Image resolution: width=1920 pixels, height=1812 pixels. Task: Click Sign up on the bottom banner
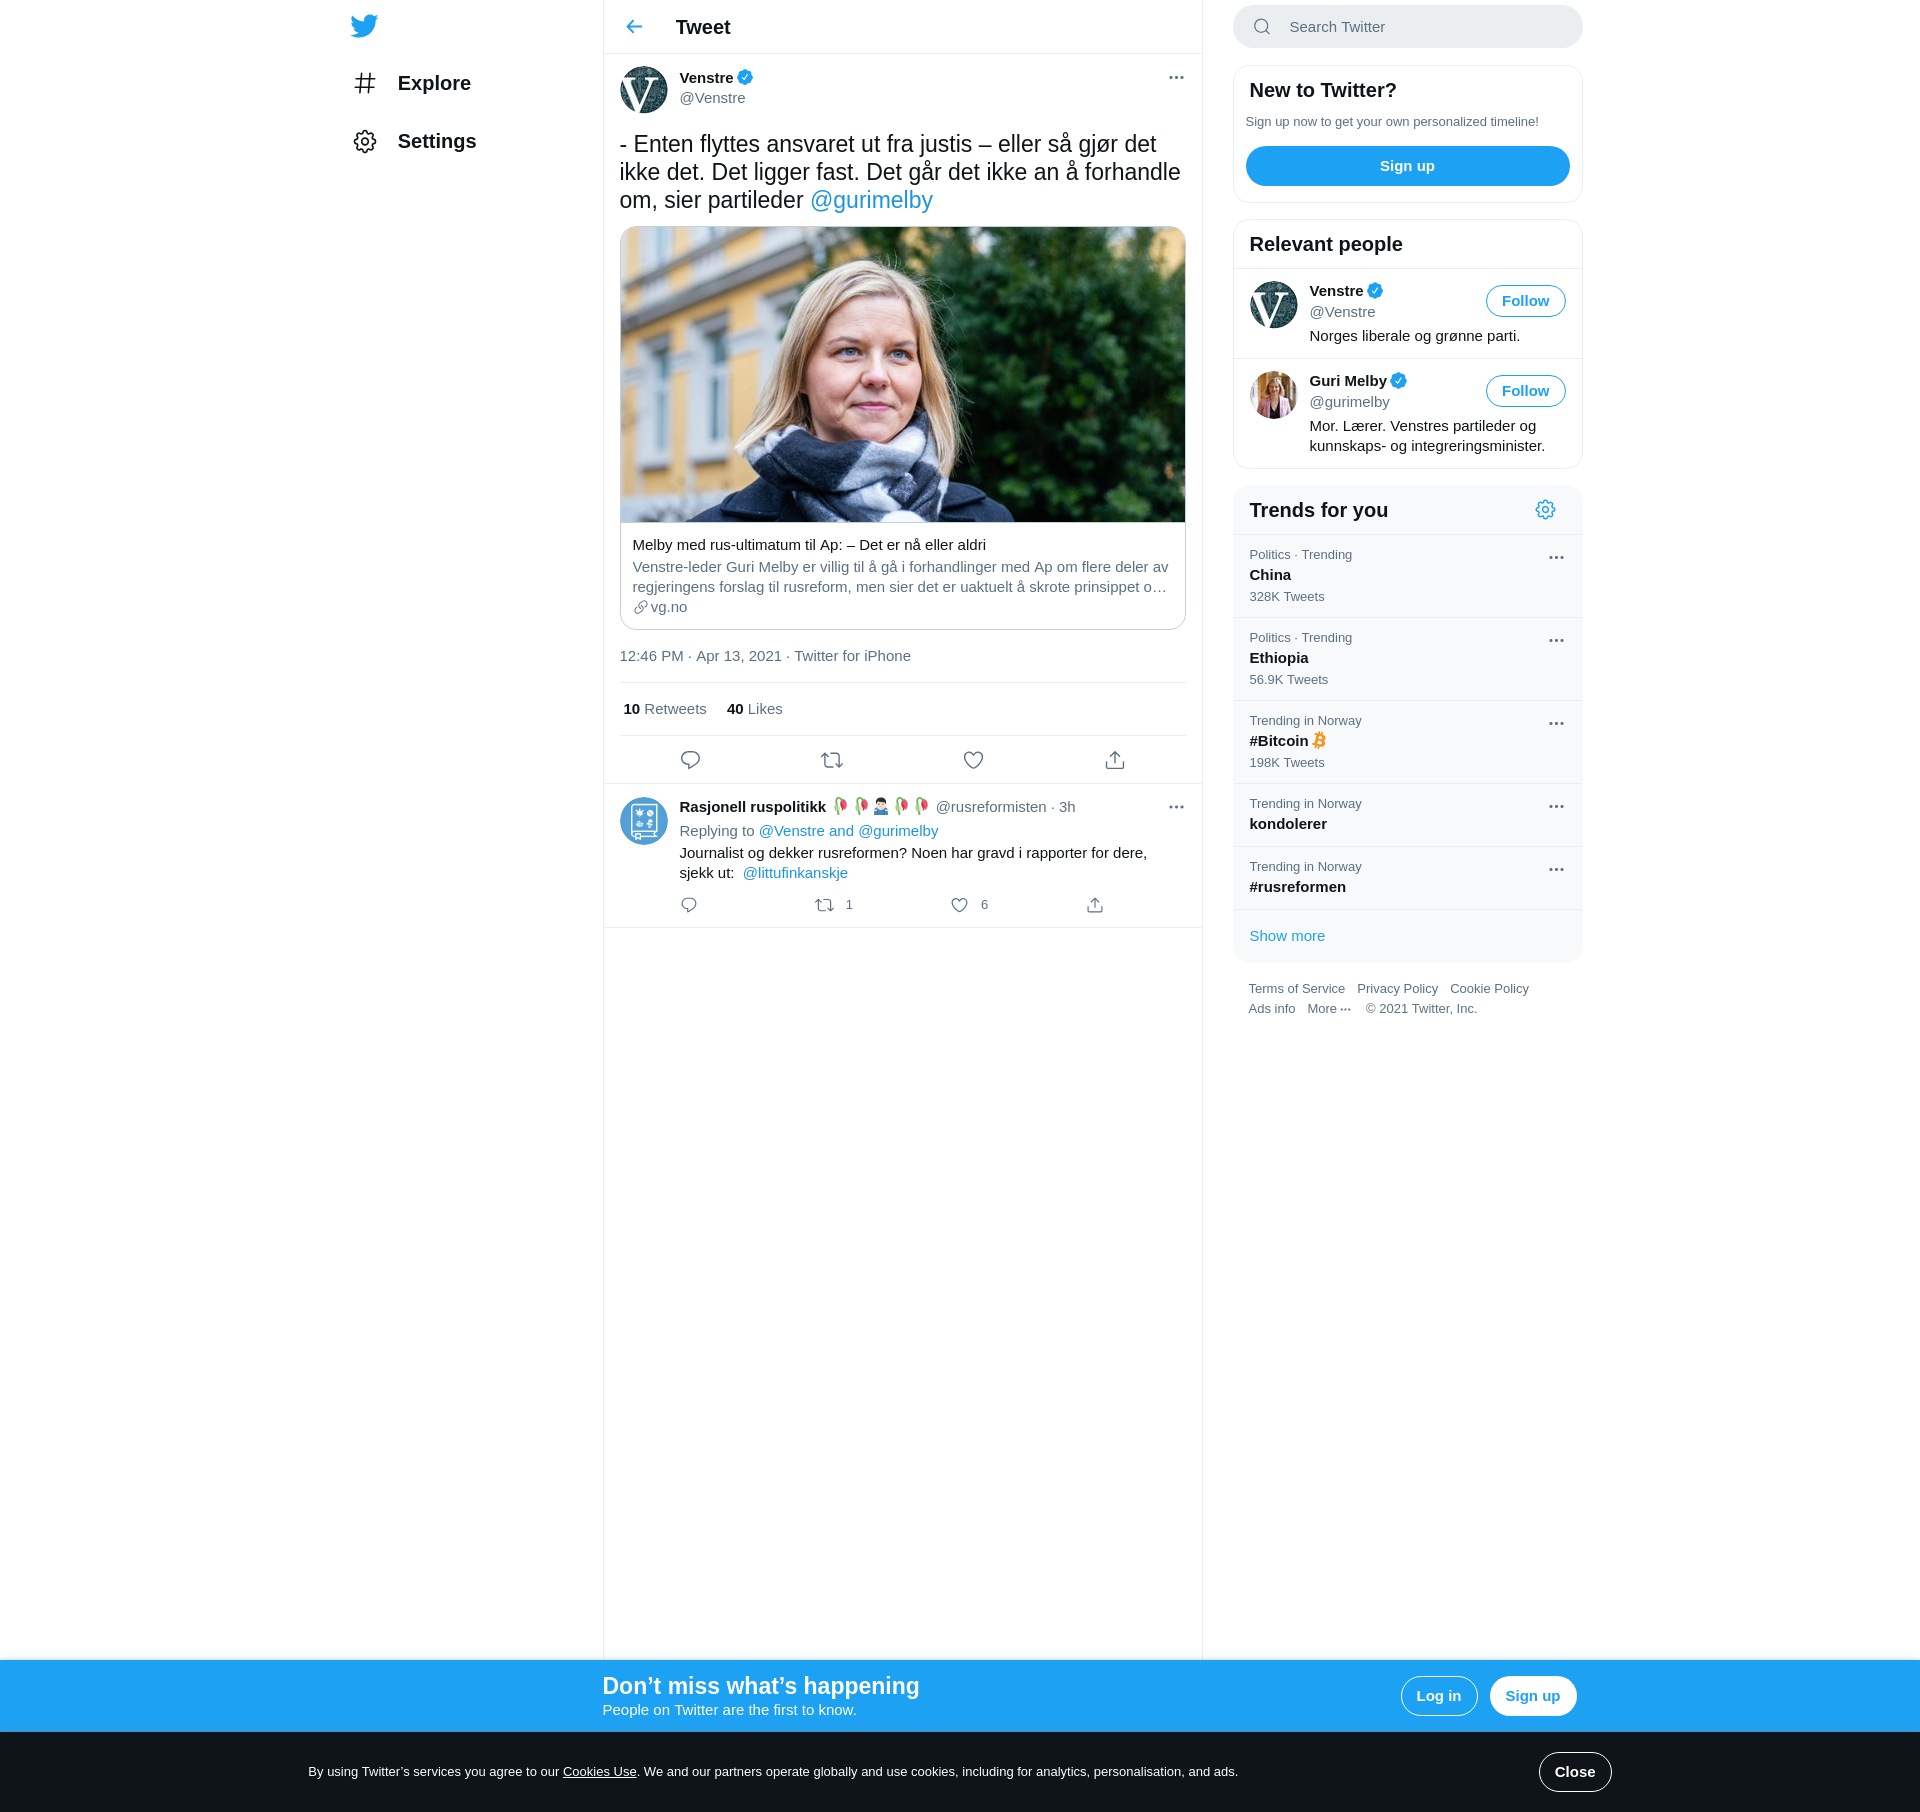click(x=1532, y=1696)
